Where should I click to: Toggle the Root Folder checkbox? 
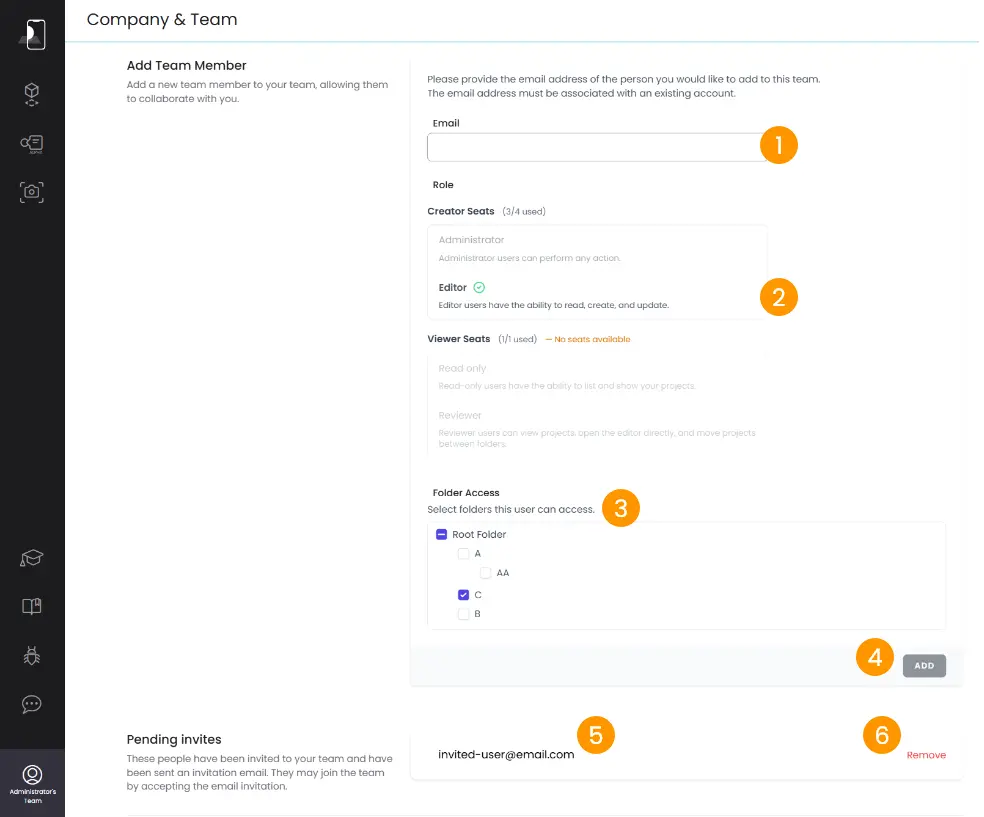point(442,535)
